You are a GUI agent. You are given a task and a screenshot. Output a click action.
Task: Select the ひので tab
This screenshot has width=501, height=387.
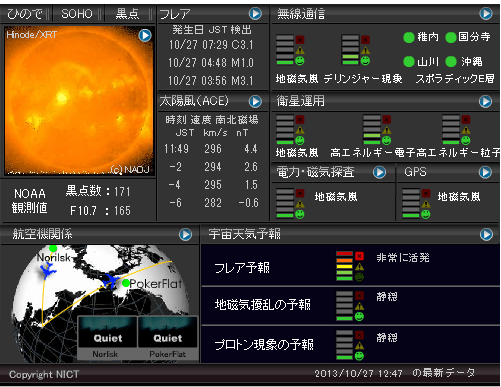[x=25, y=14]
